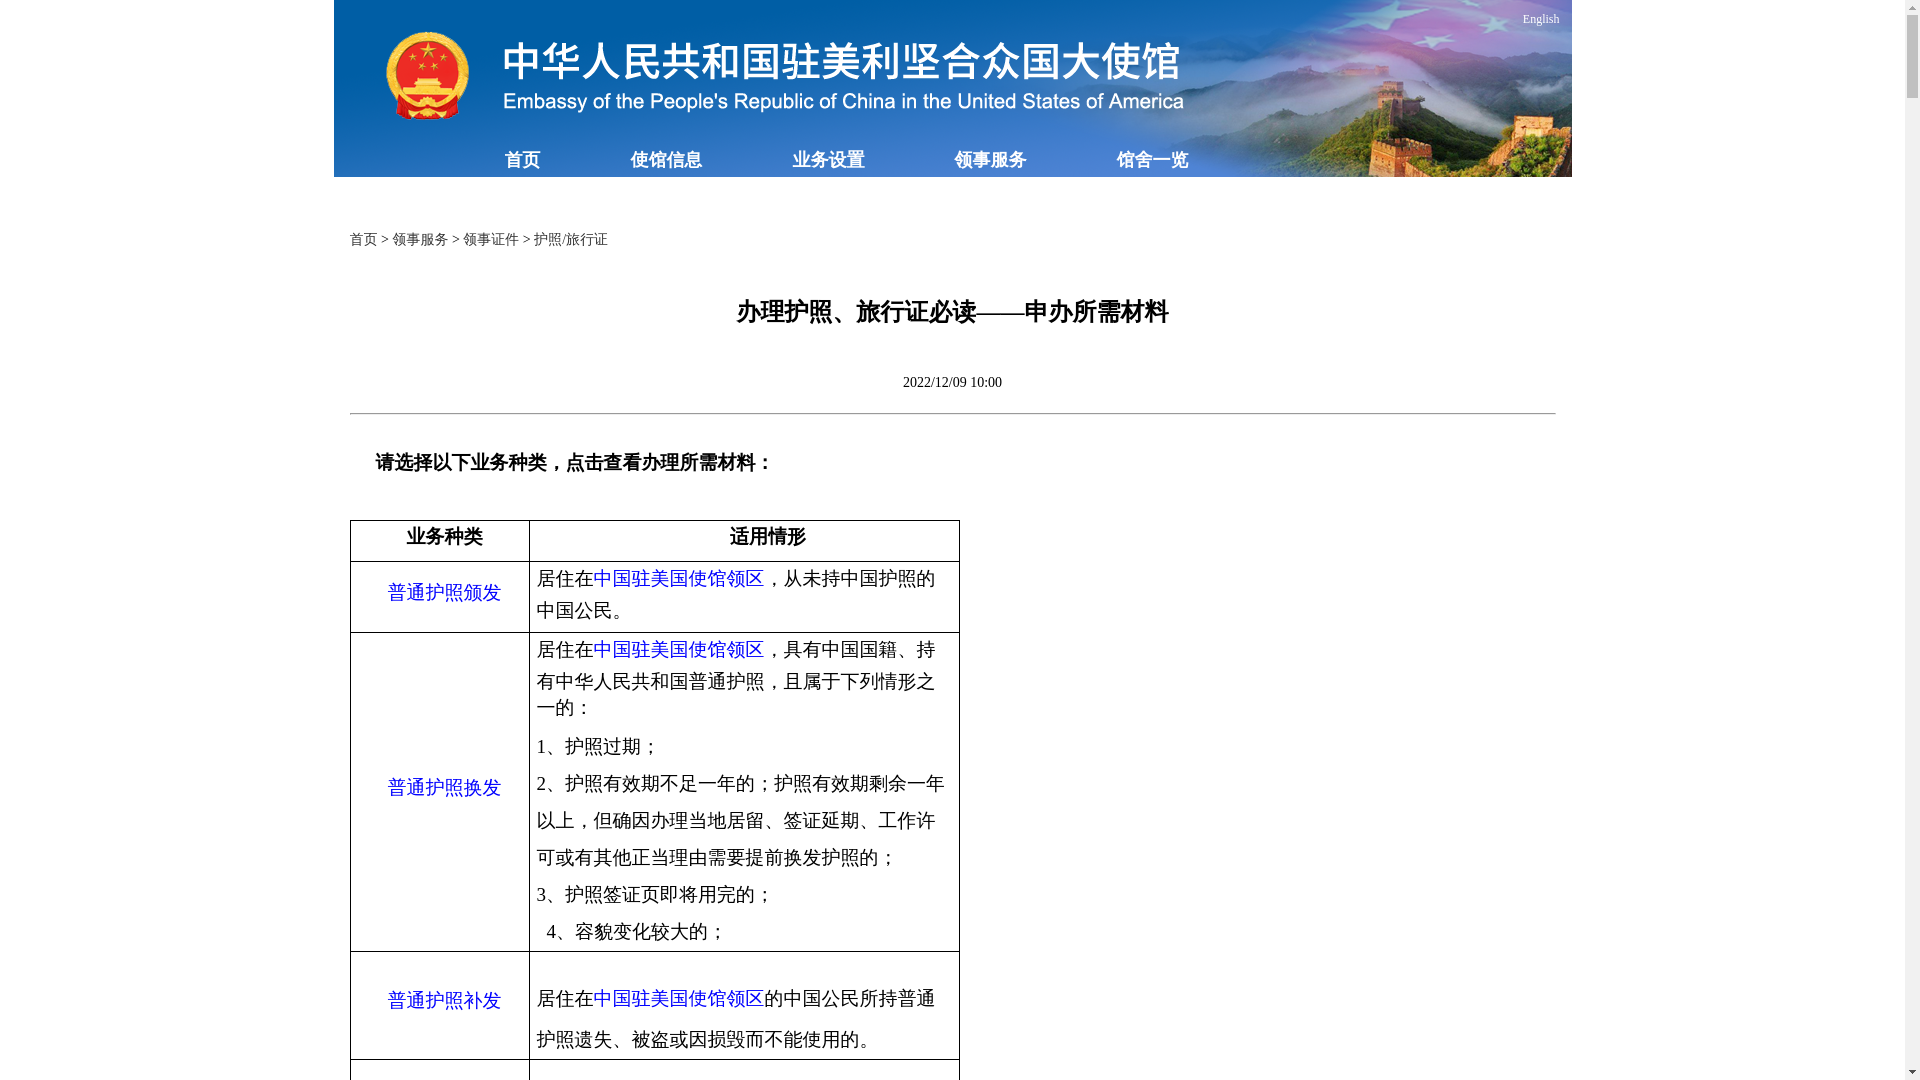The image size is (1920, 1080).
Task: Open the 普通护照换发 link
Action: point(444,788)
